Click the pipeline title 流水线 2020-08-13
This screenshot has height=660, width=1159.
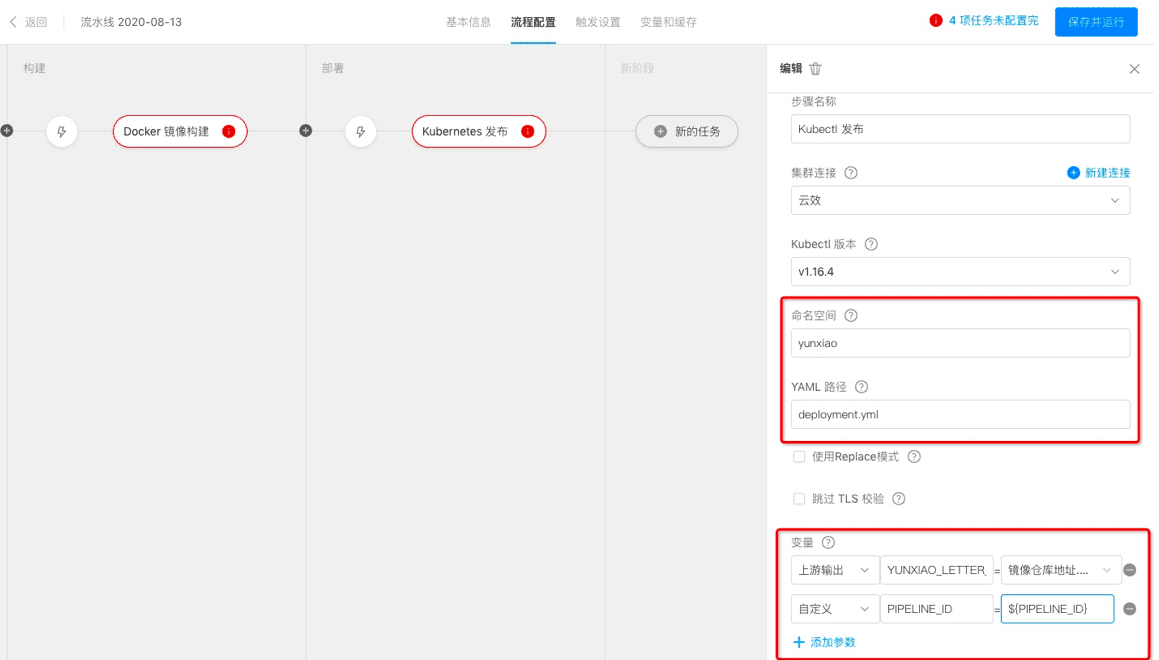[x=131, y=22]
